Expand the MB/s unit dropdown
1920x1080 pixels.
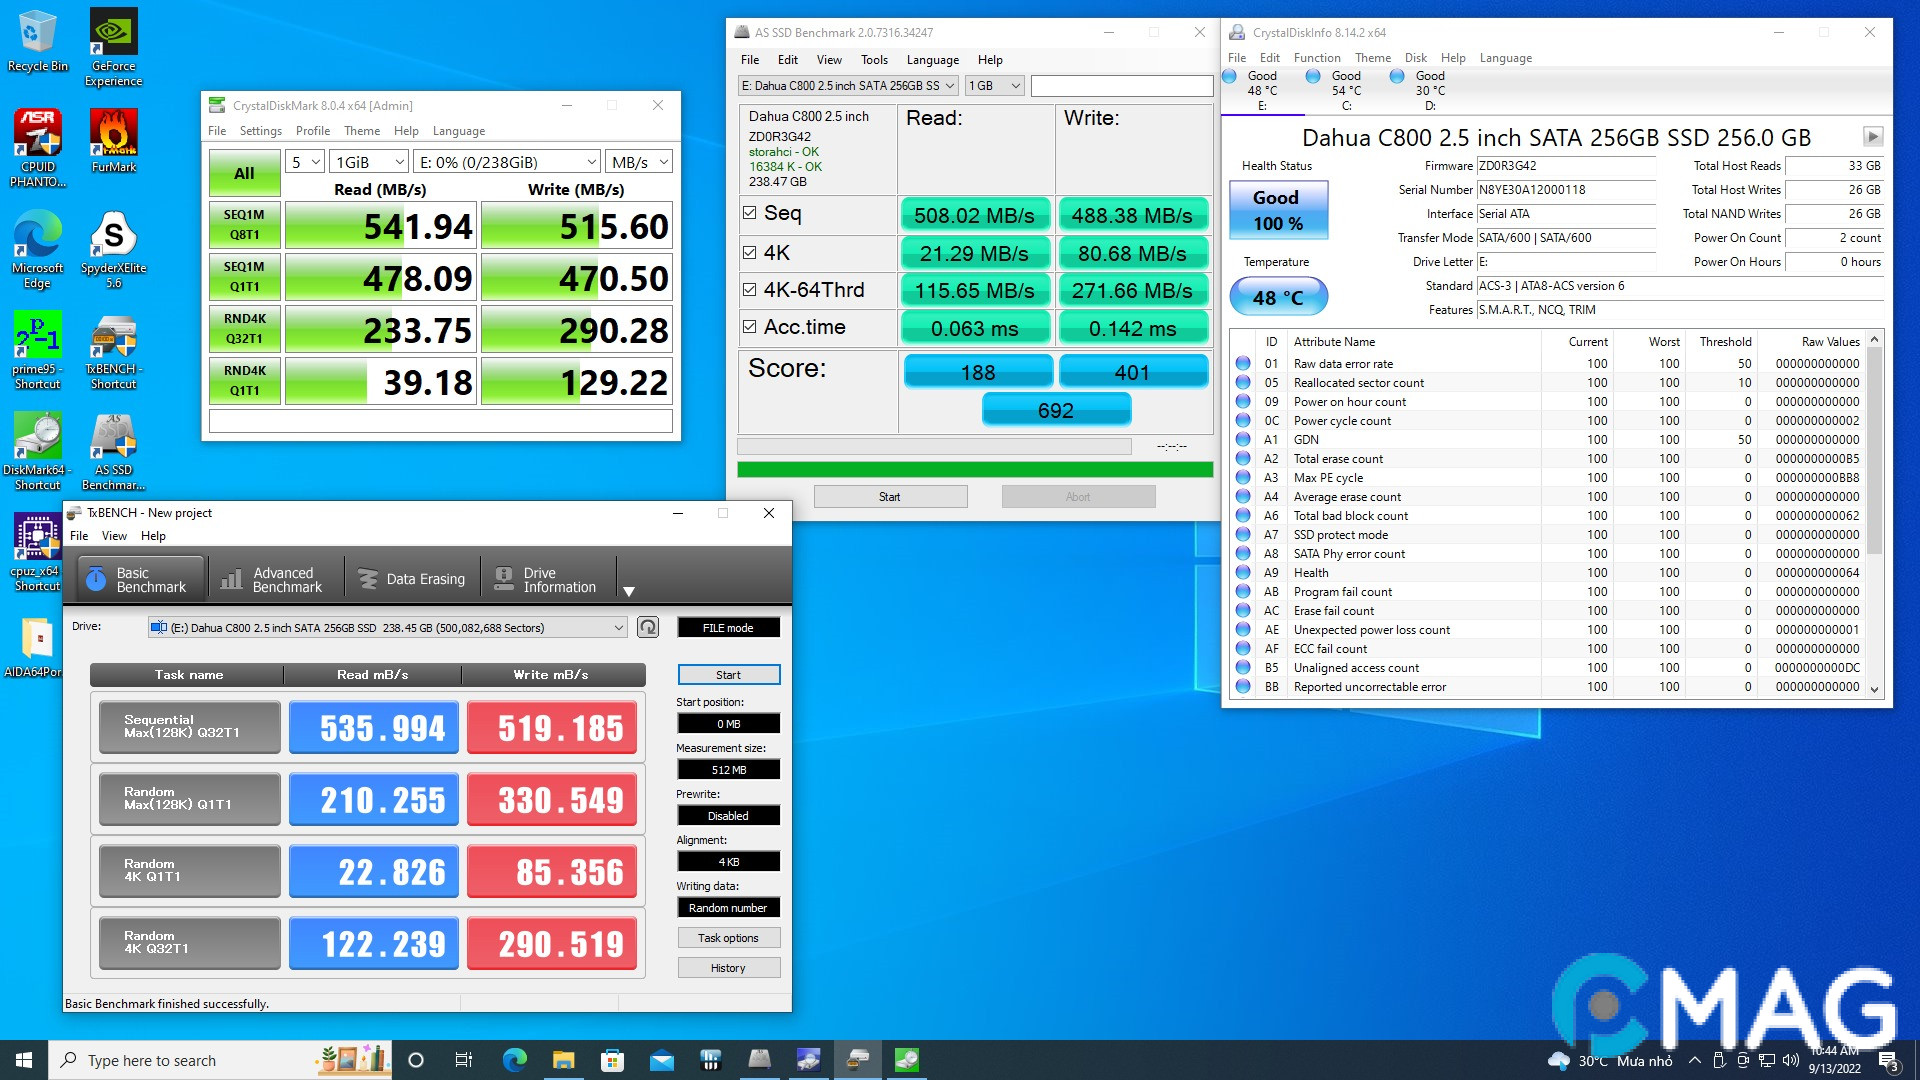640,162
